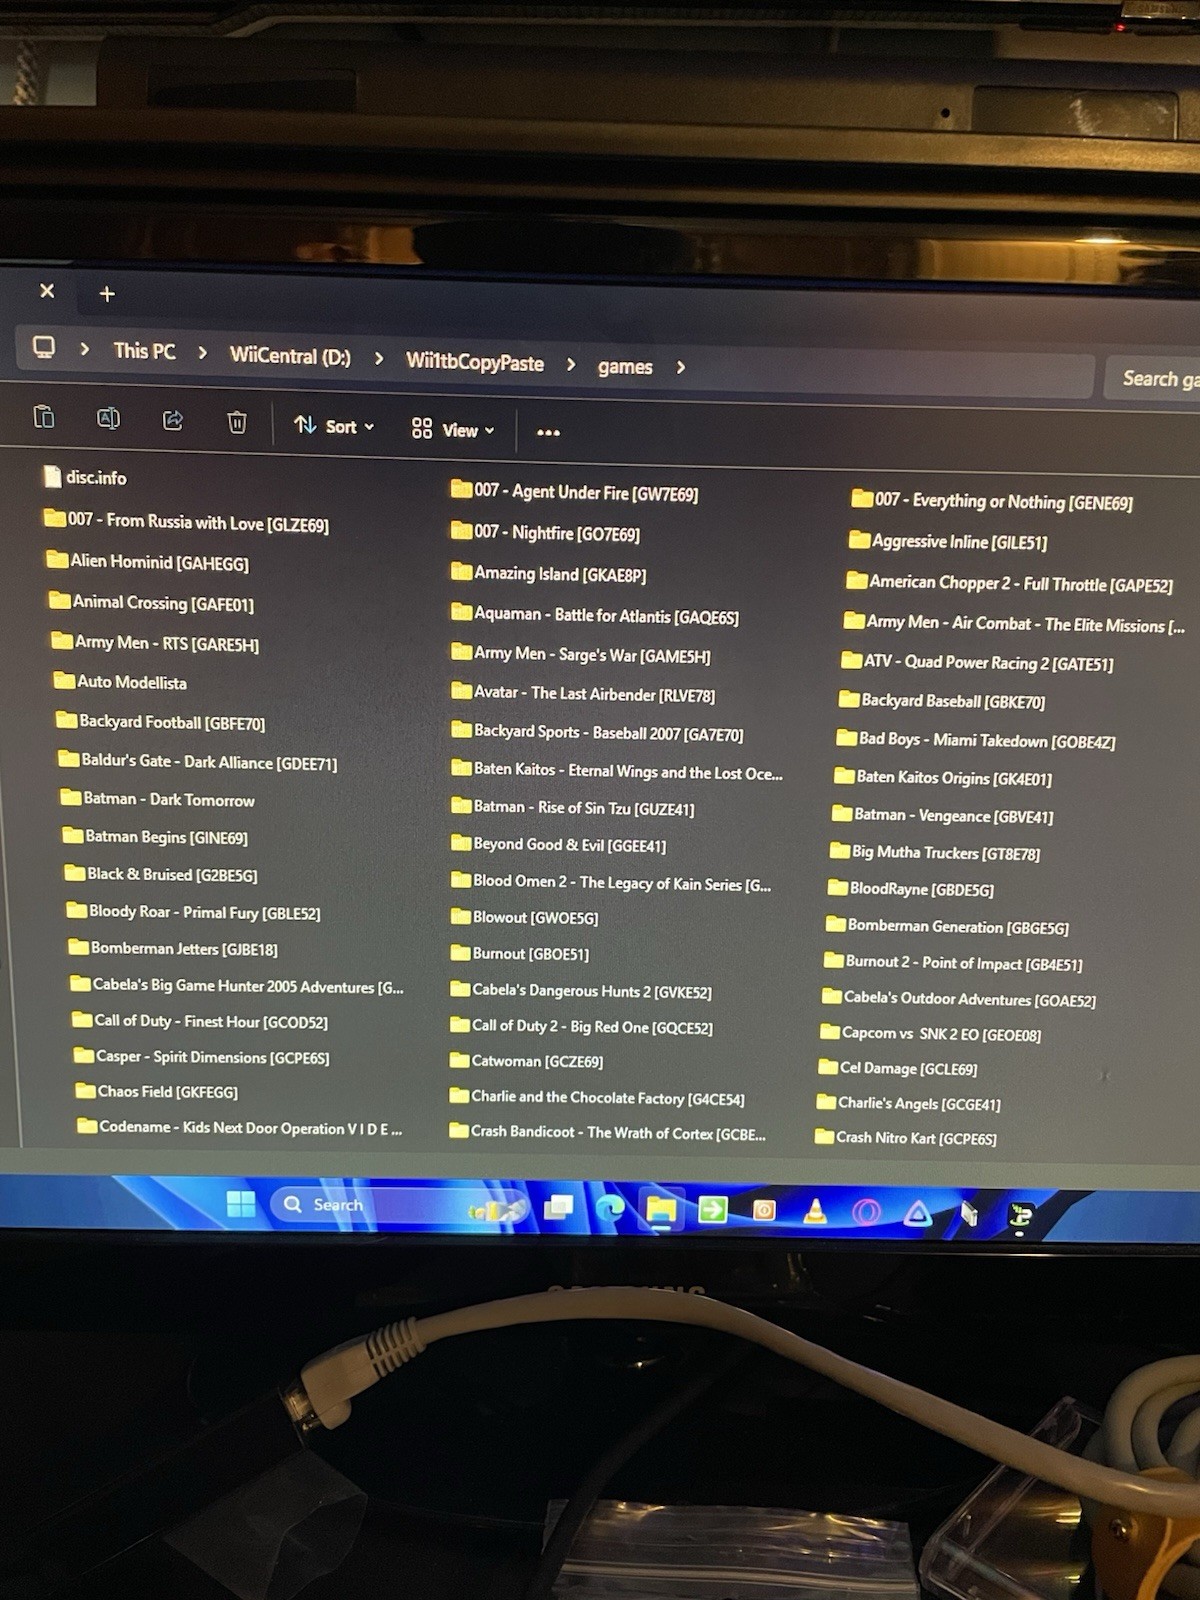Open a new tab with the plus button

tap(107, 294)
